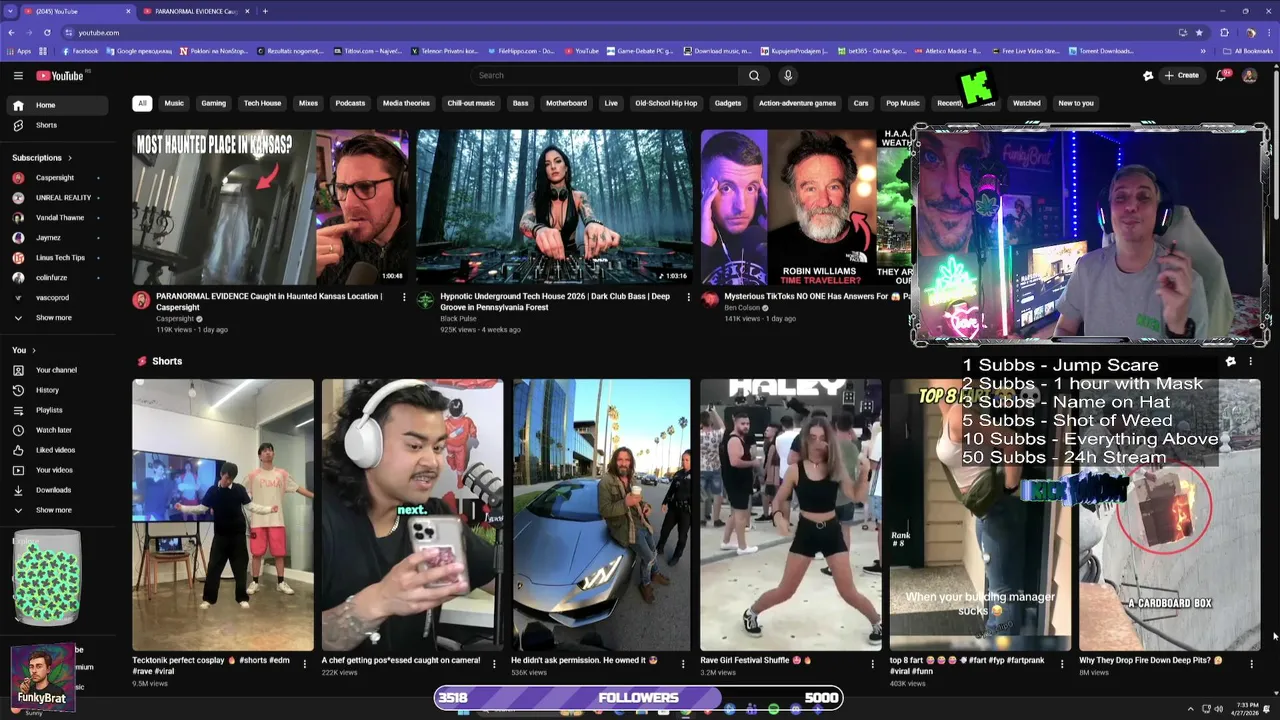Image resolution: width=1280 pixels, height=720 pixels.
Task: Click the YouTube search input field
Action: [605, 75]
